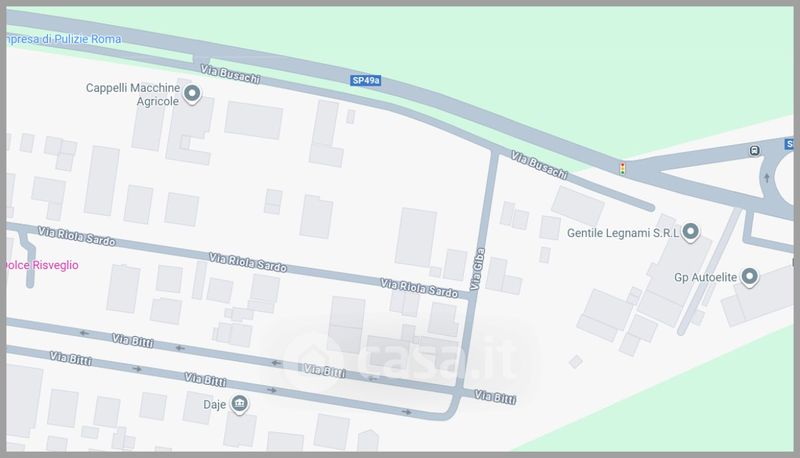This screenshot has height=458, width=800.
Task: Click the Dolce Risveglio place label
Action: point(42,265)
